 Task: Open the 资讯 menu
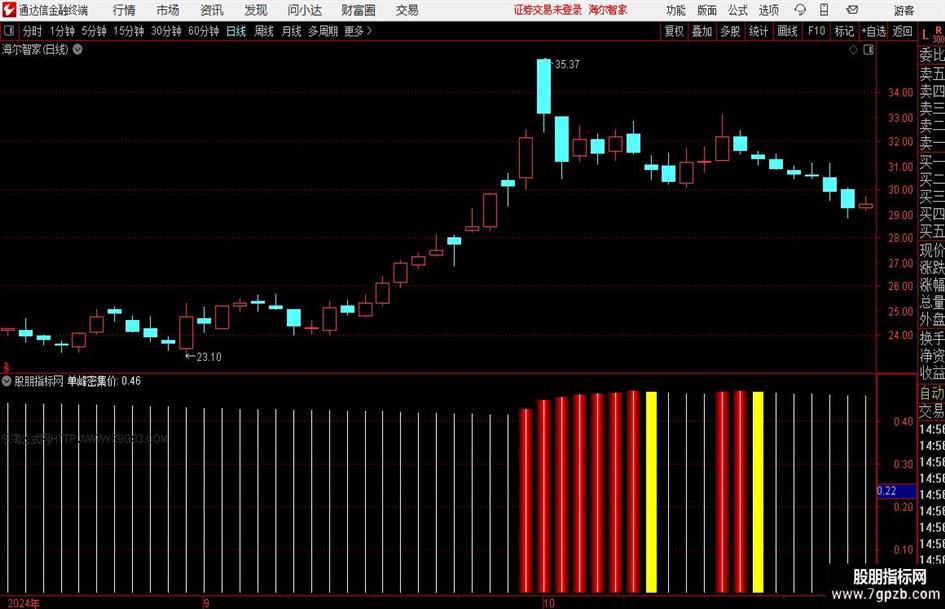point(212,10)
